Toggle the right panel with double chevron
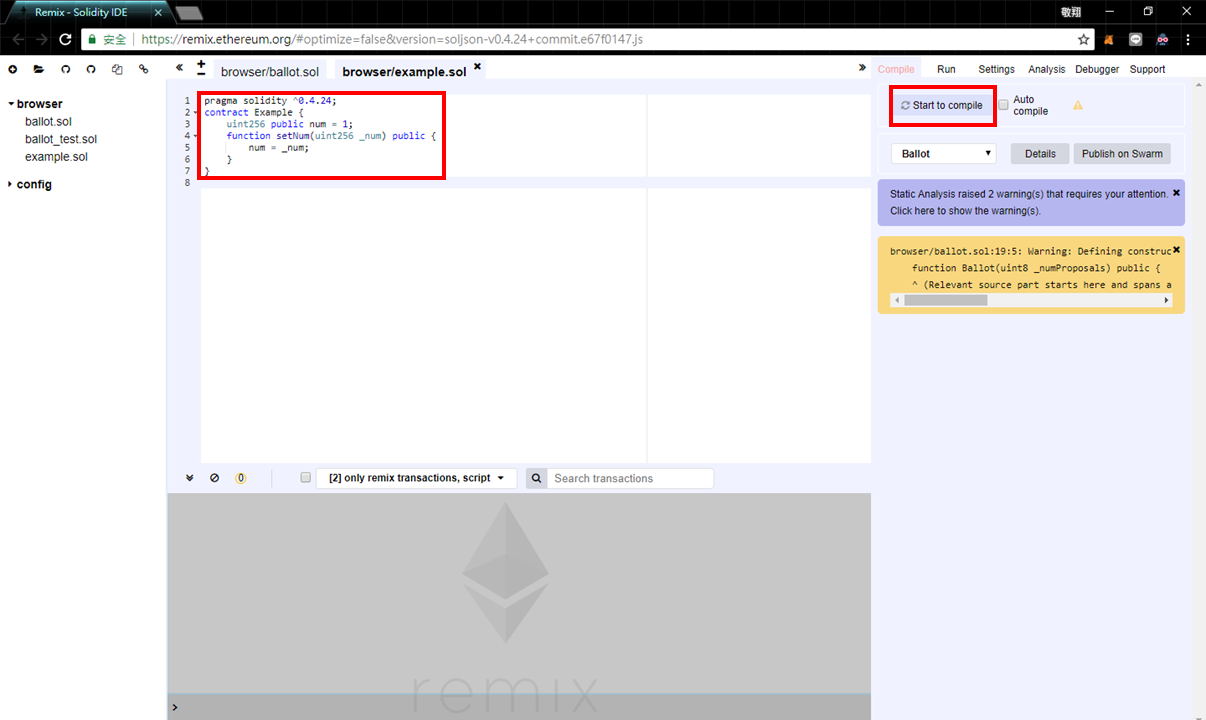 click(x=862, y=68)
